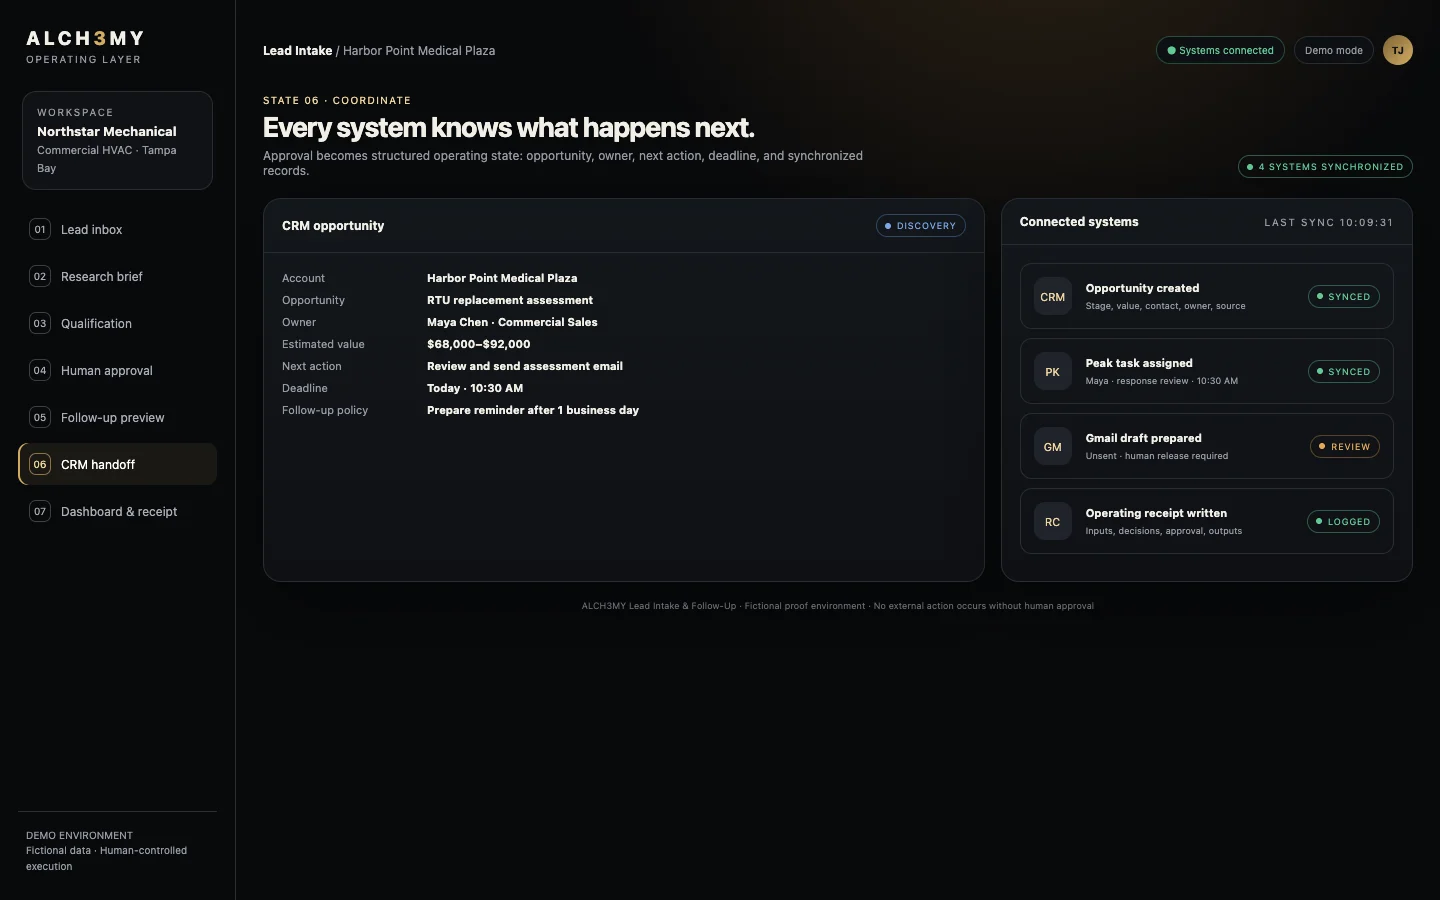The height and width of the screenshot is (900, 1440).
Task: Click the RC receipt system icon
Action: (1052, 522)
